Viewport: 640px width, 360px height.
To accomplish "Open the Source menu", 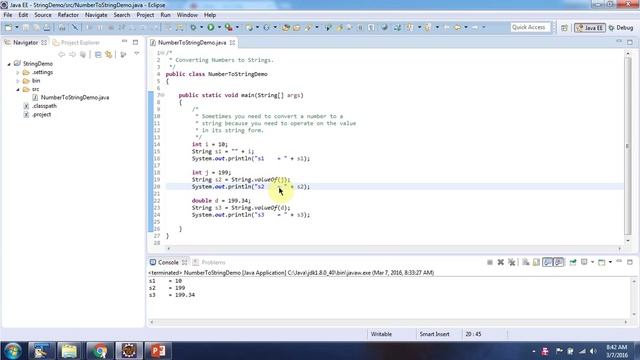I will pos(43,15).
